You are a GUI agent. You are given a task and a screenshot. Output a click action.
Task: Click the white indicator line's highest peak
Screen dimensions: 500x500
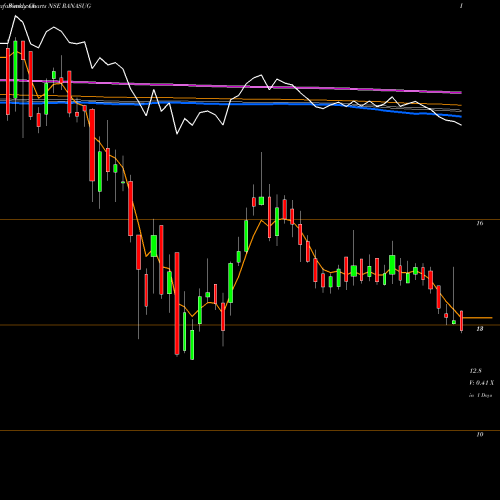15,16
